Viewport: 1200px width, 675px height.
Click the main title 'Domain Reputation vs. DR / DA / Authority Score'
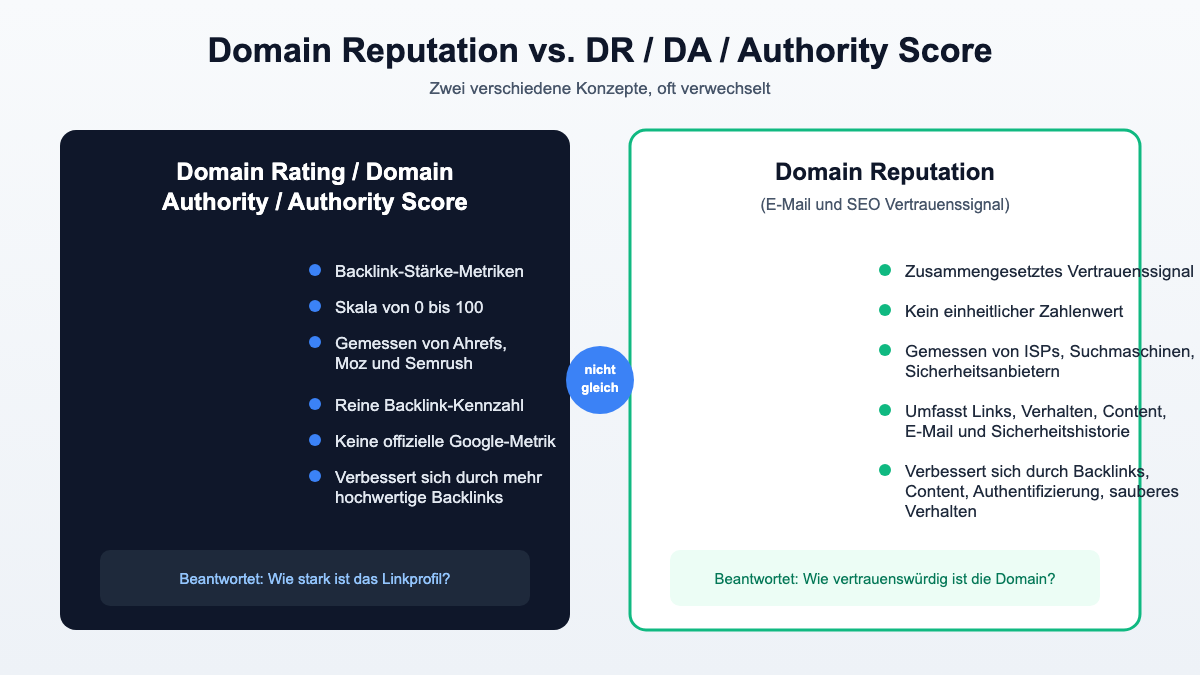(x=600, y=51)
